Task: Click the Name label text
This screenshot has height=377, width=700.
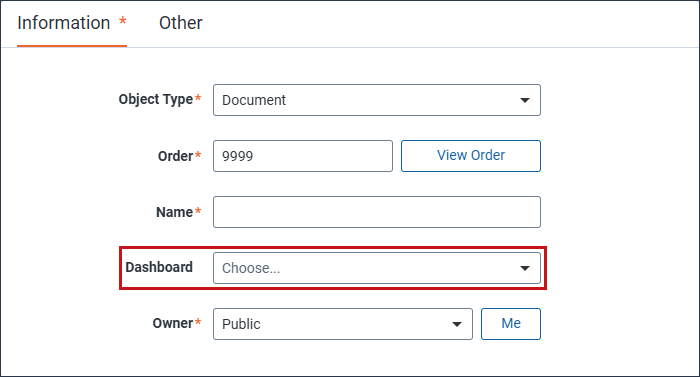Action: click(175, 212)
